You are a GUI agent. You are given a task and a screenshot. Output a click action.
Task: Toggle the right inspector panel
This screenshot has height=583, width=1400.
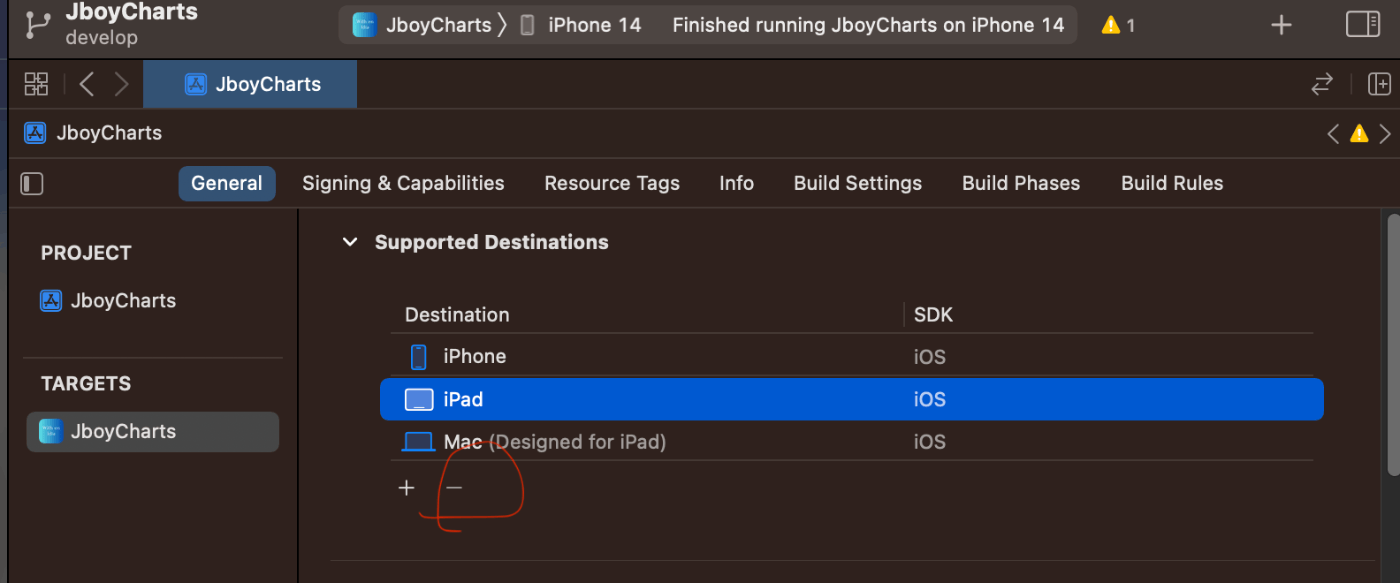[x=1363, y=24]
